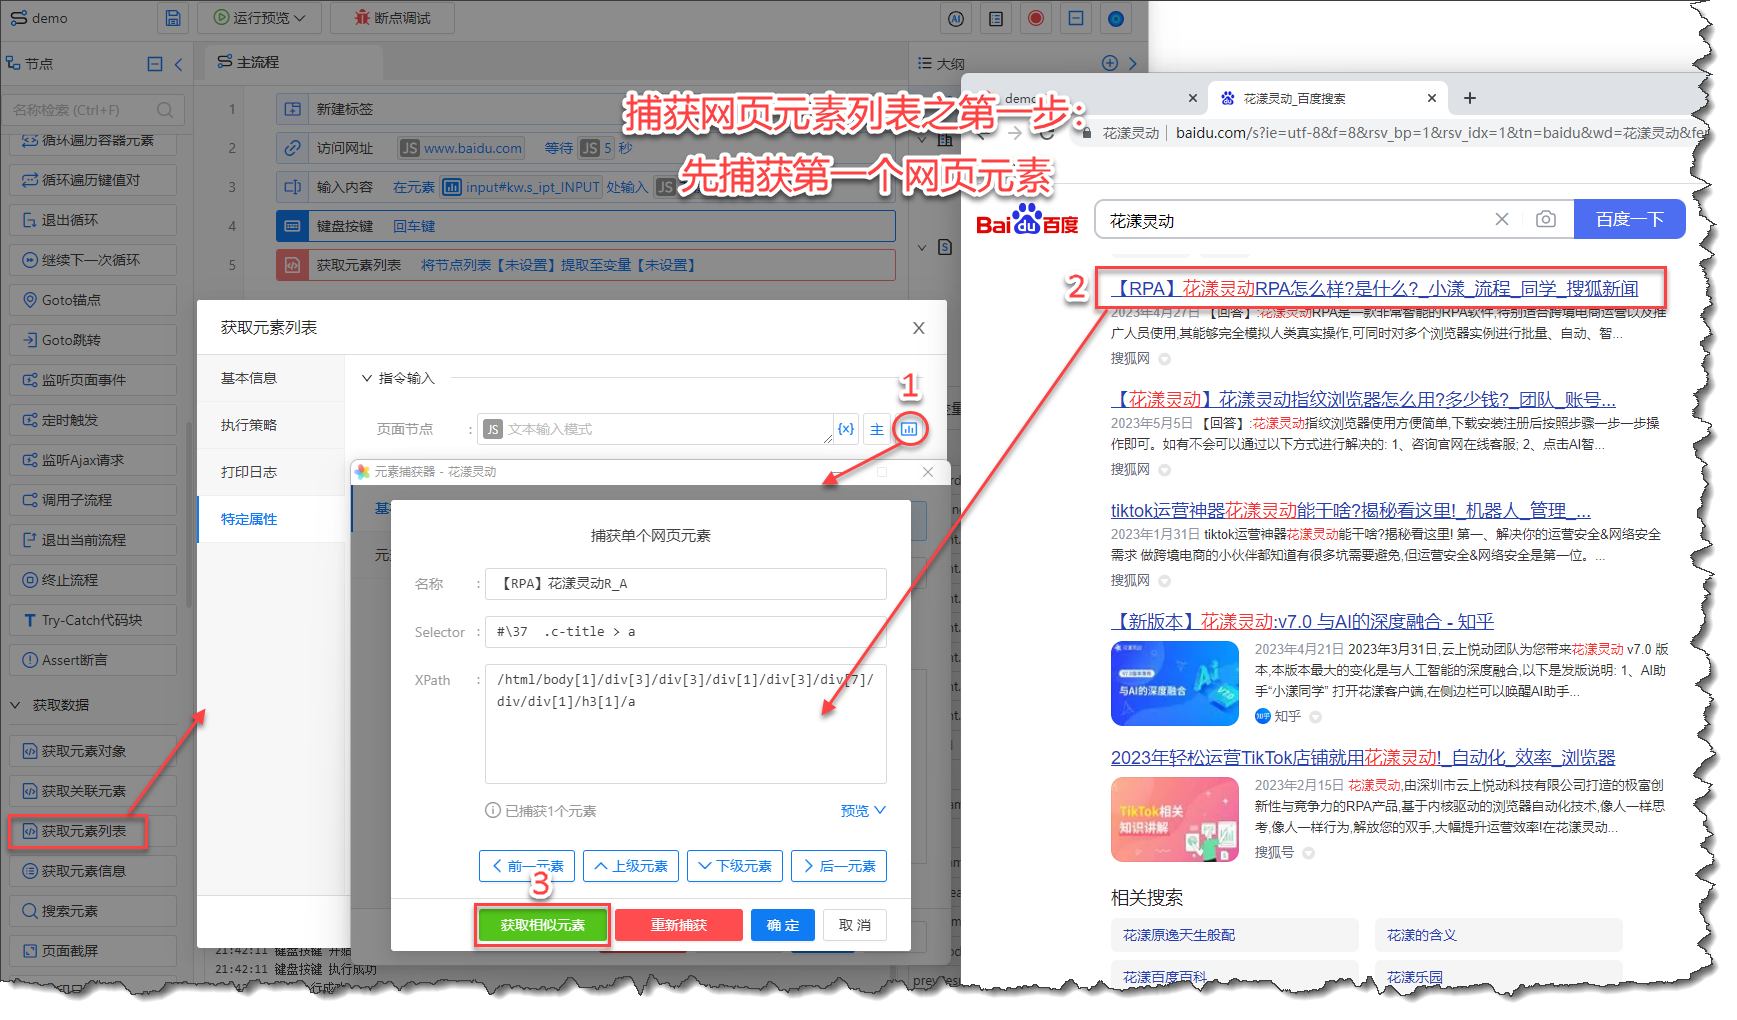Click the AI assistant icon in top toolbar
1737x1020 pixels.
pyautogui.click(x=956, y=18)
